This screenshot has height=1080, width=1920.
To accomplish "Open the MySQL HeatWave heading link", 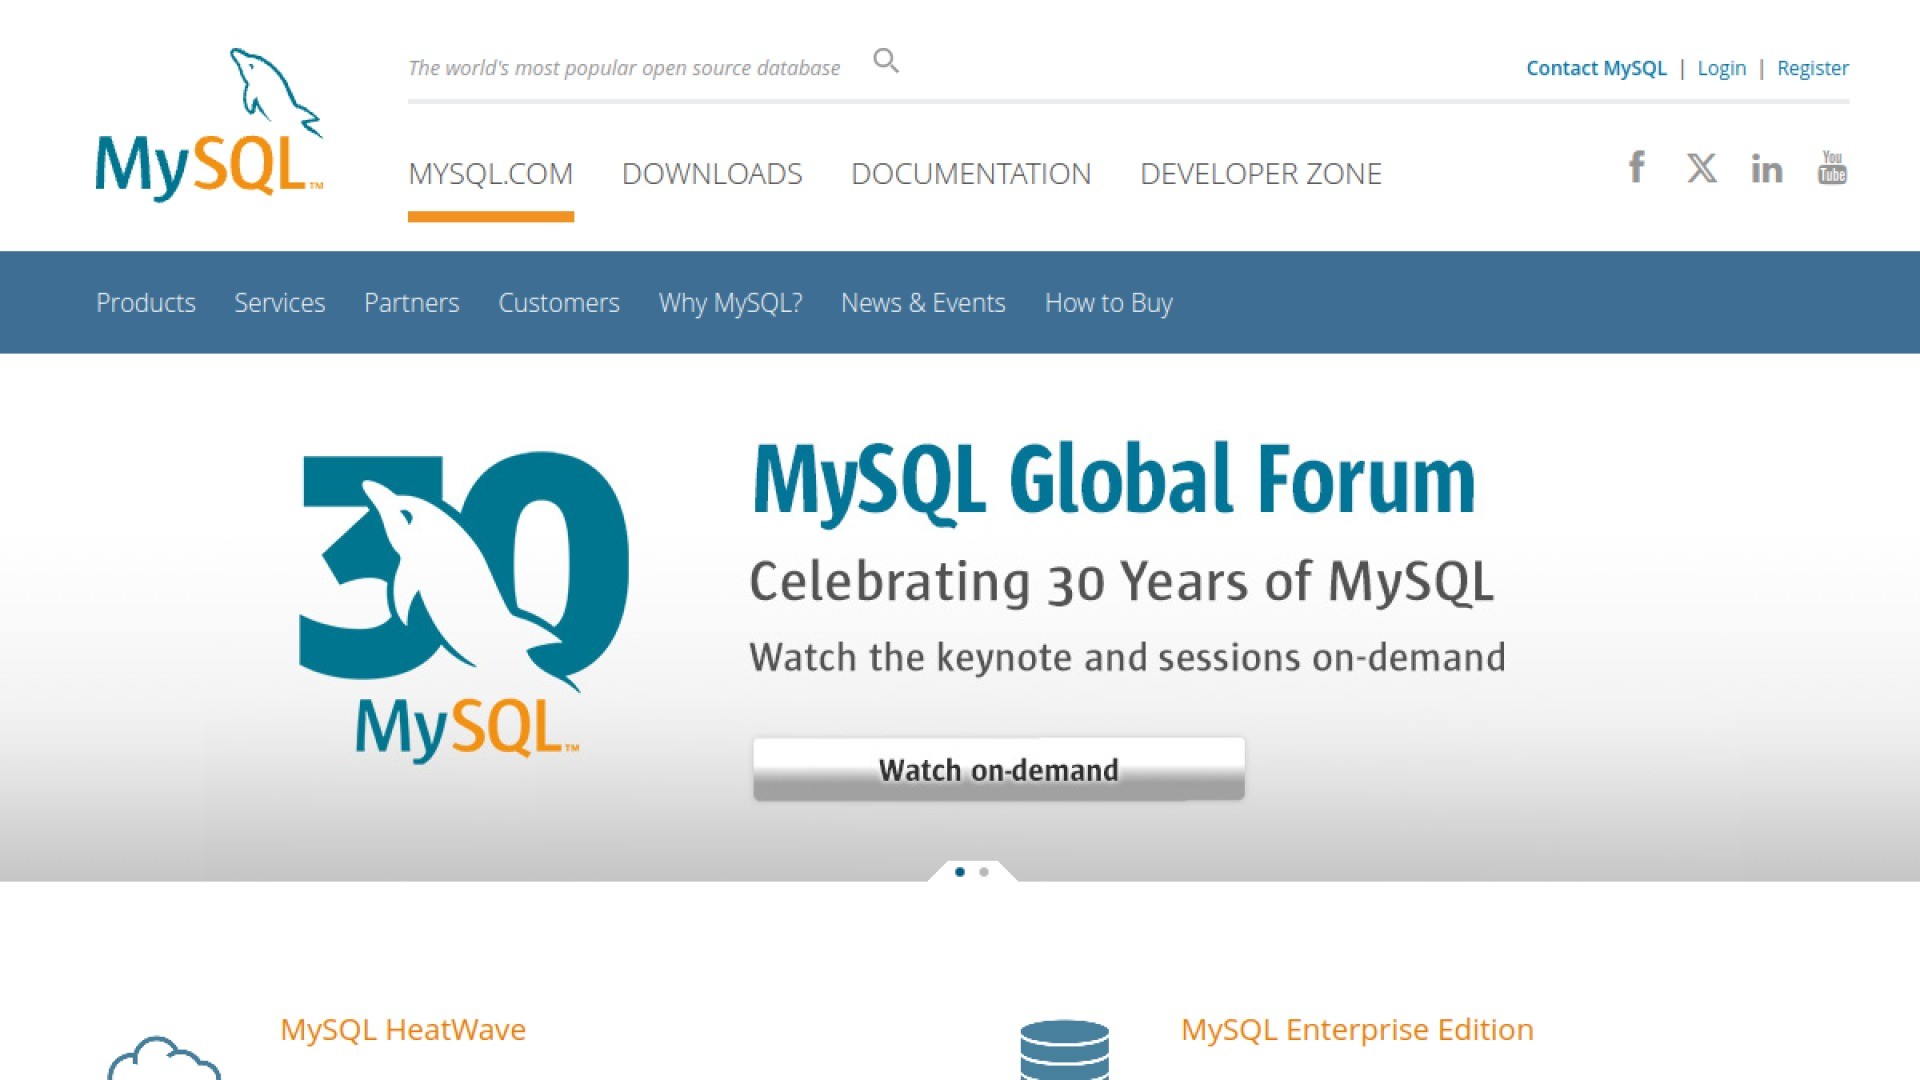I will (403, 1029).
